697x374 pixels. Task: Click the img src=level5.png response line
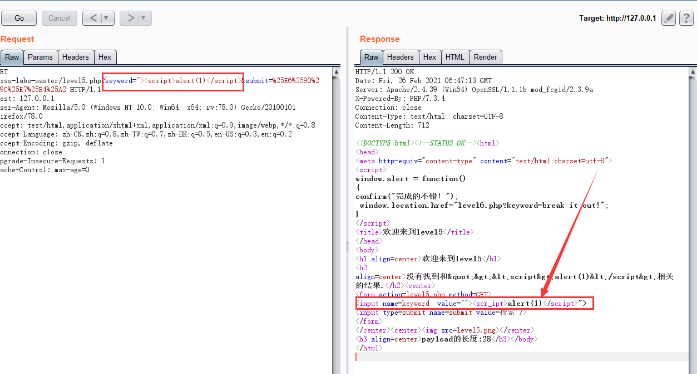(445, 330)
